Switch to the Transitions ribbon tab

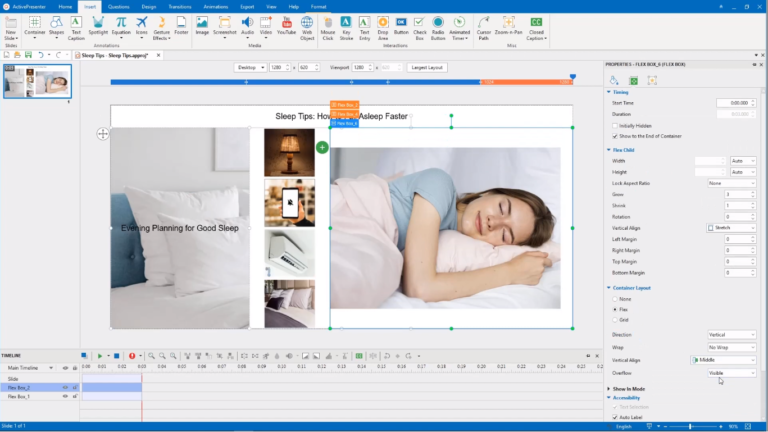180,7
